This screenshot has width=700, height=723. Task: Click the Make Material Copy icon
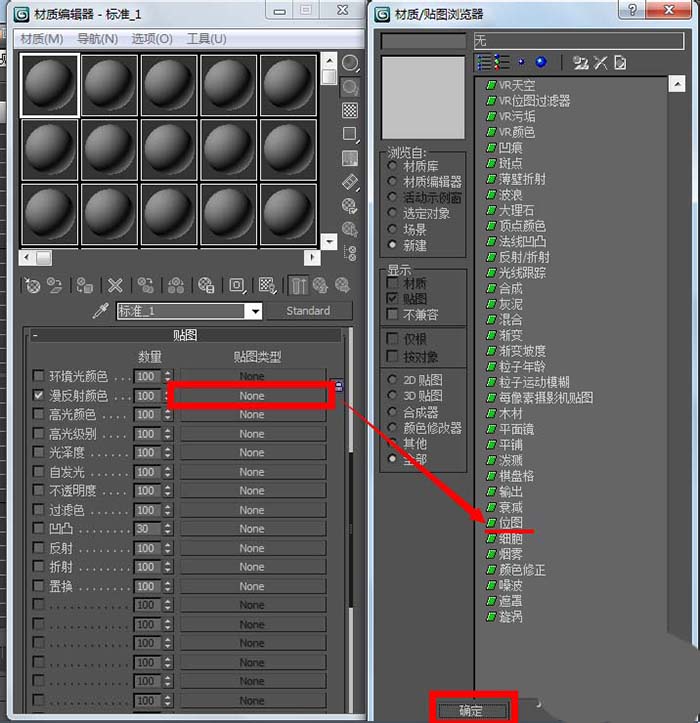click(145, 285)
